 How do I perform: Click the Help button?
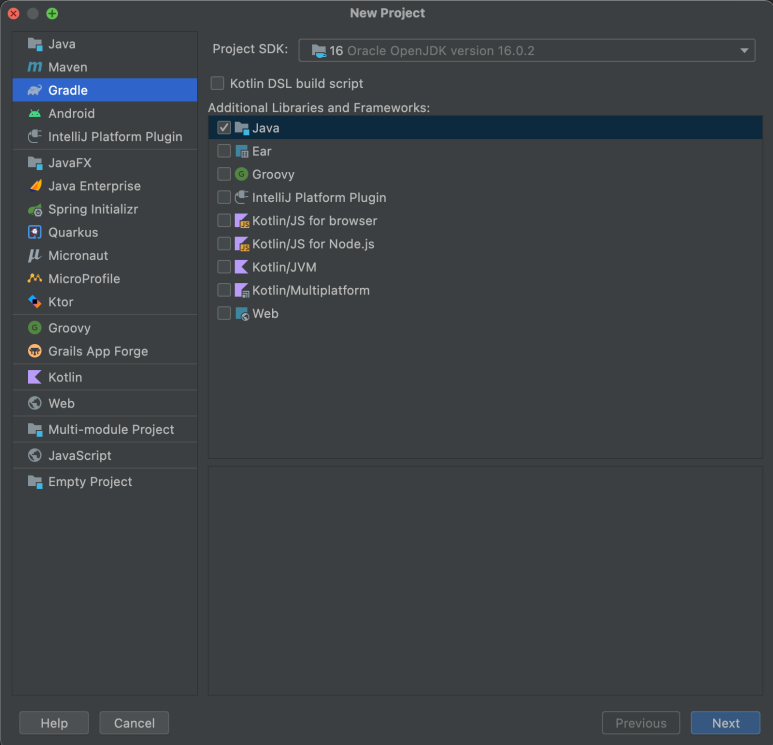click(54, 723)
